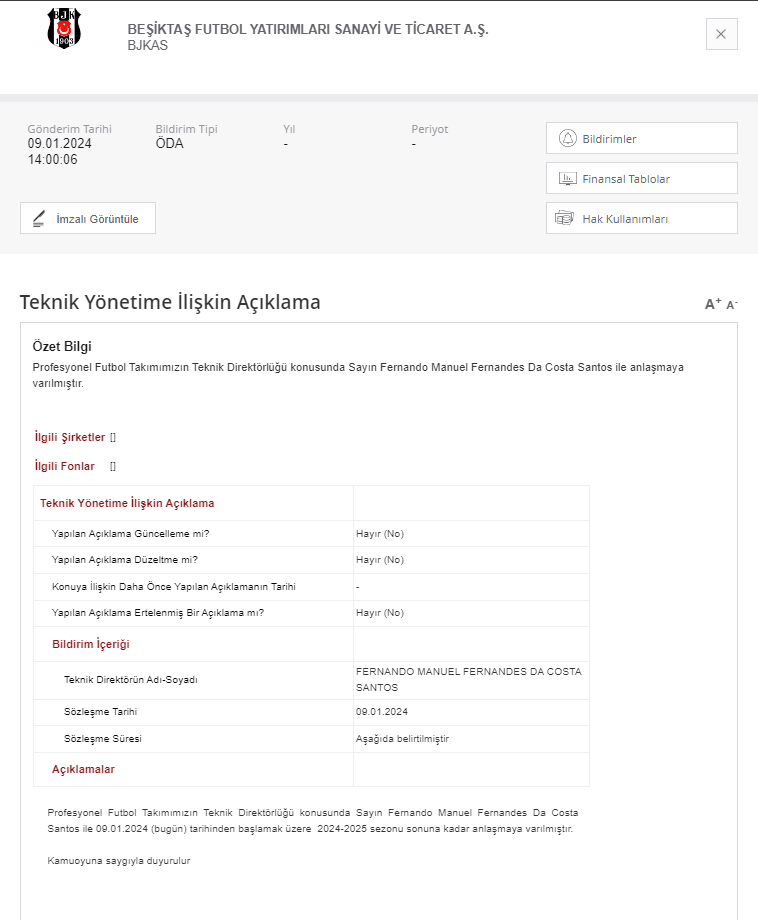Open the Bildirimler button
Viewport: 758px width, 920px height.
(x=641, y=138)
